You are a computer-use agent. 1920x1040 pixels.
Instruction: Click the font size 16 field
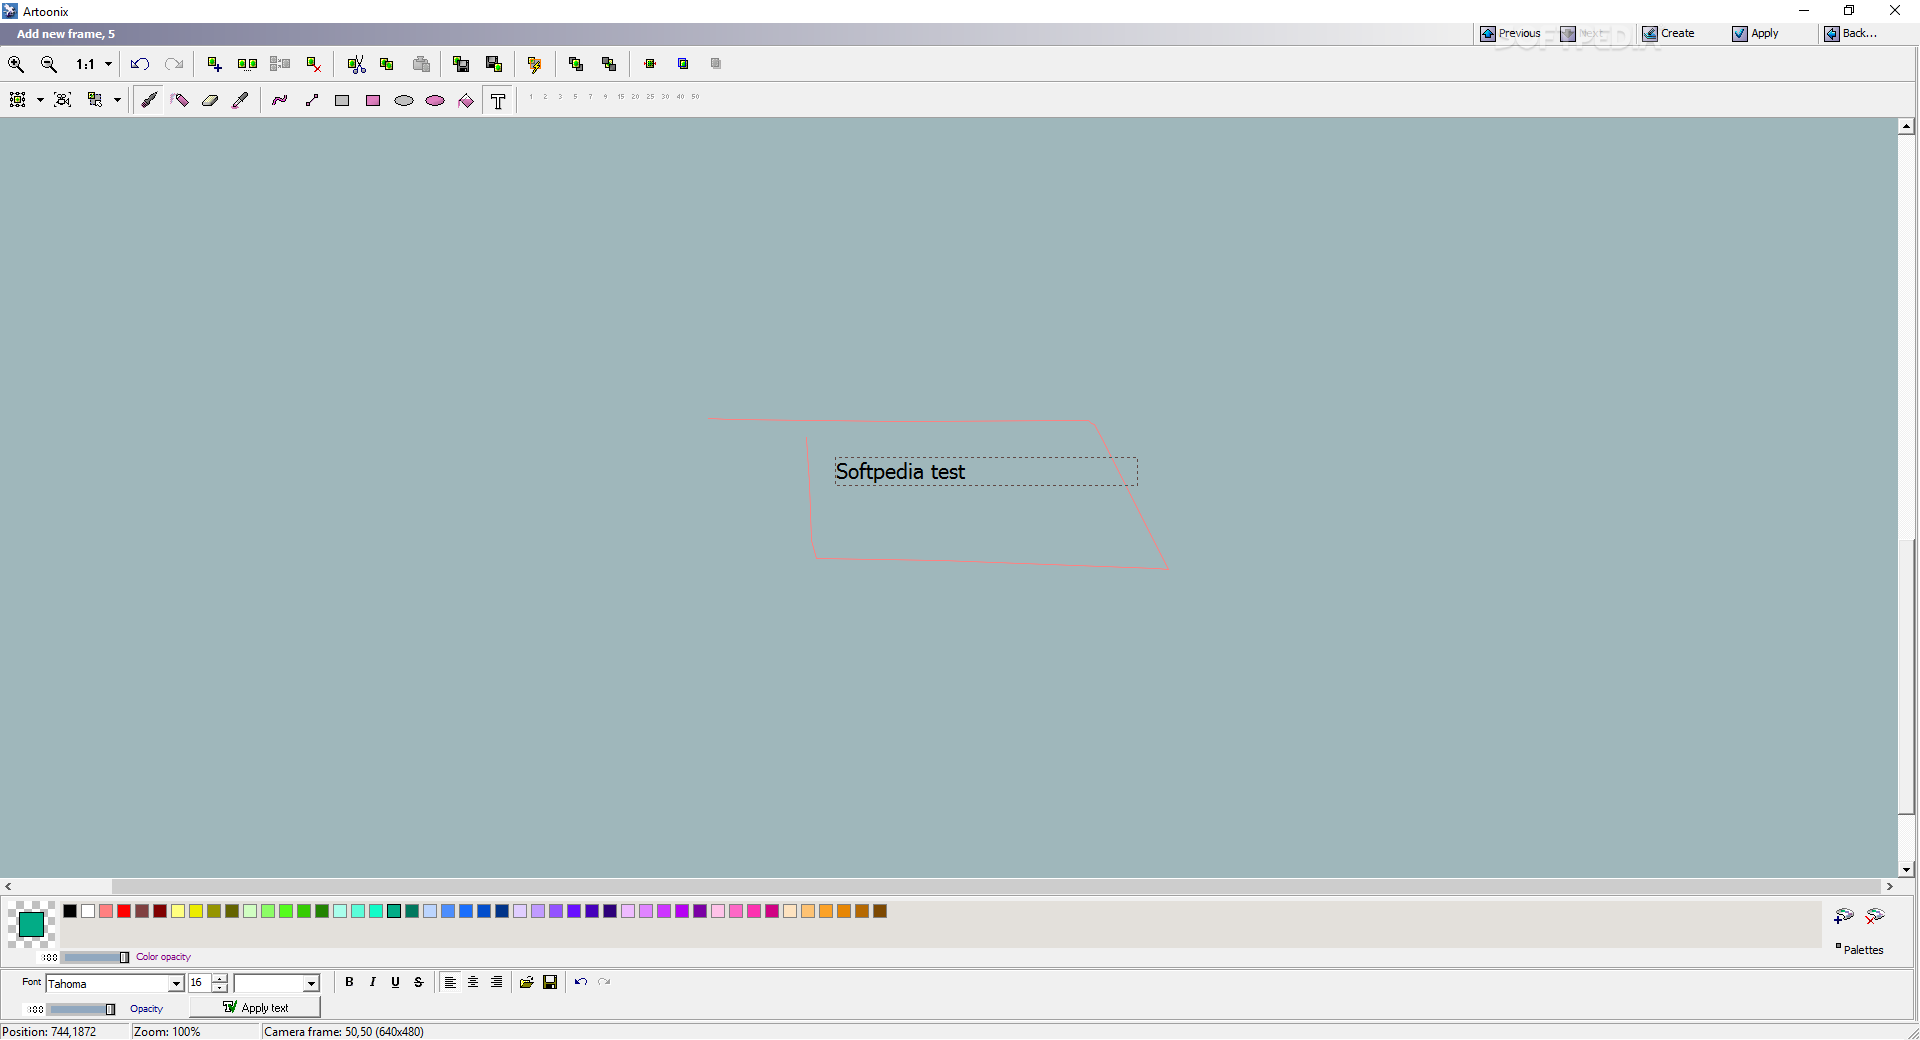pos(199,984)
